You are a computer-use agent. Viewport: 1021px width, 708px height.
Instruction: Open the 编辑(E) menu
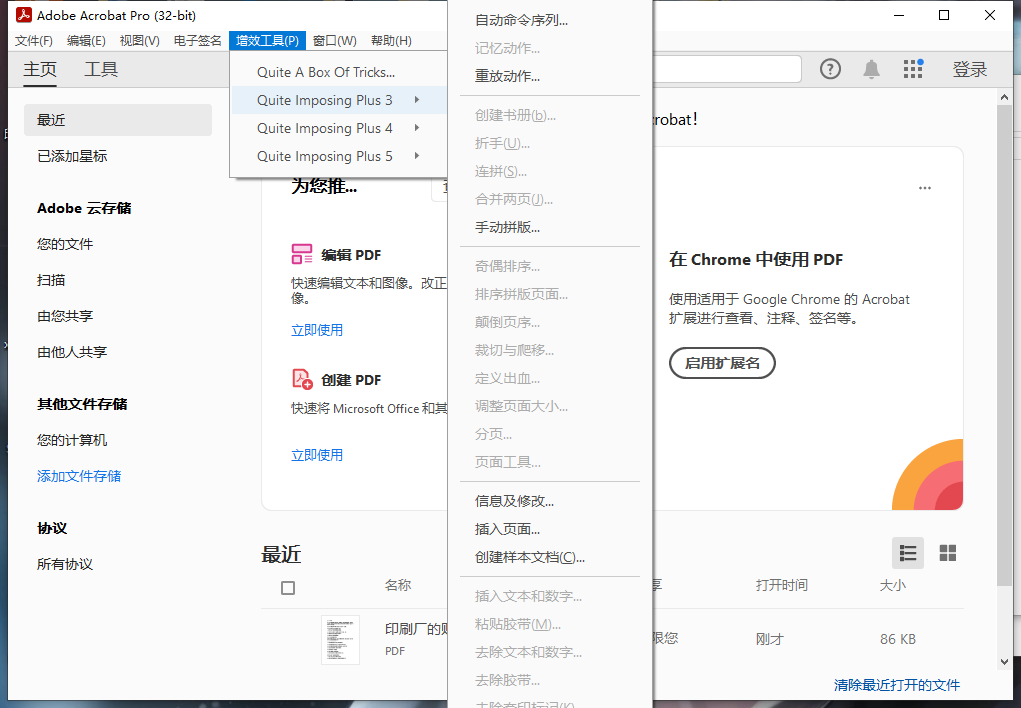(86, 40)
